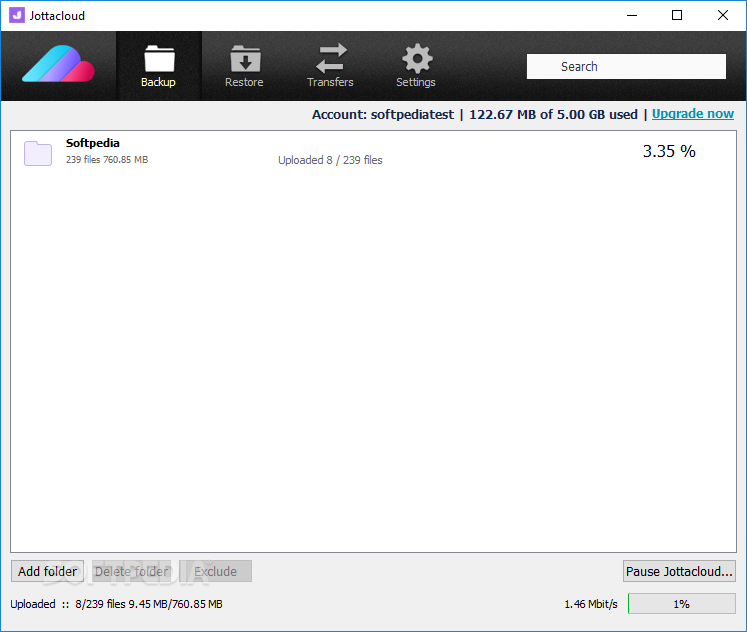
Task: Click the 1.46 Mbit/s speed readout
Action: point(591,604)
